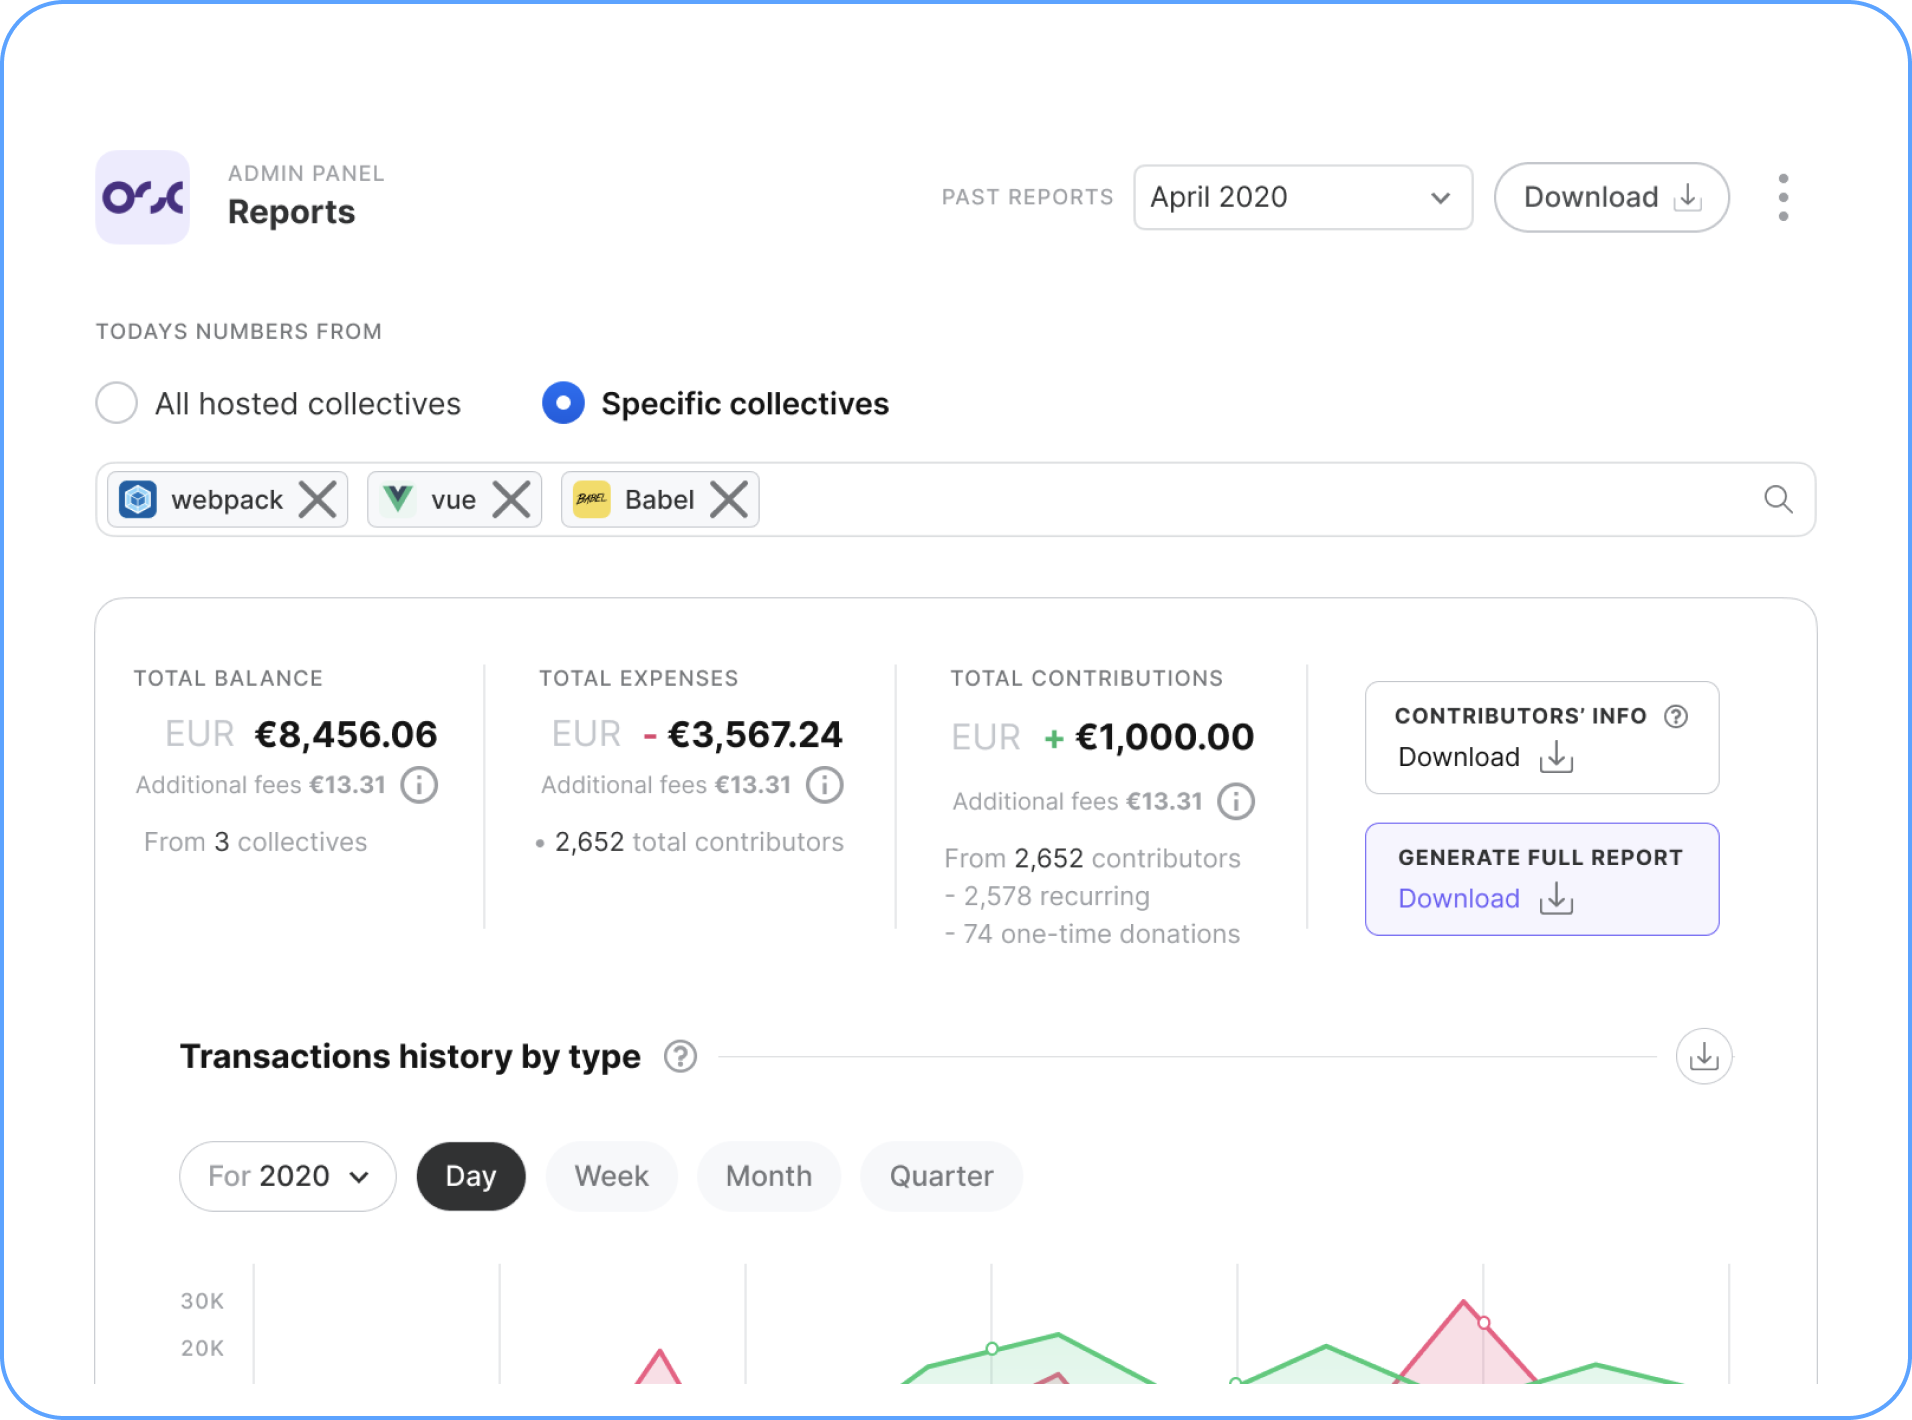Click the Vue collective logo icon

399,499
